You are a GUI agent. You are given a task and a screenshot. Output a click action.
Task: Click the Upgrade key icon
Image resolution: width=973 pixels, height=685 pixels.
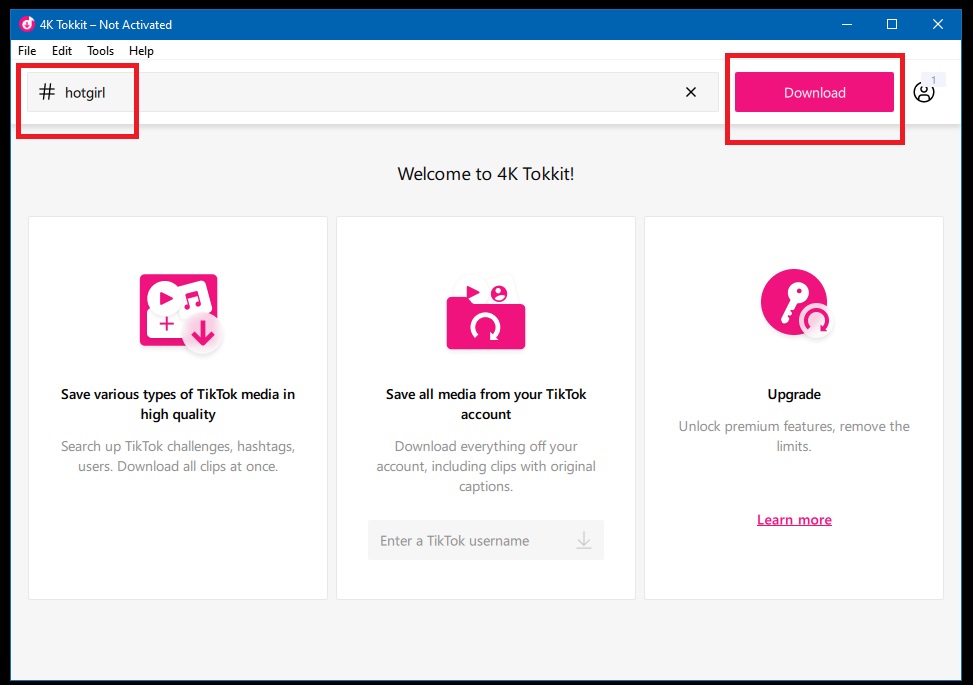coord(793,302)
